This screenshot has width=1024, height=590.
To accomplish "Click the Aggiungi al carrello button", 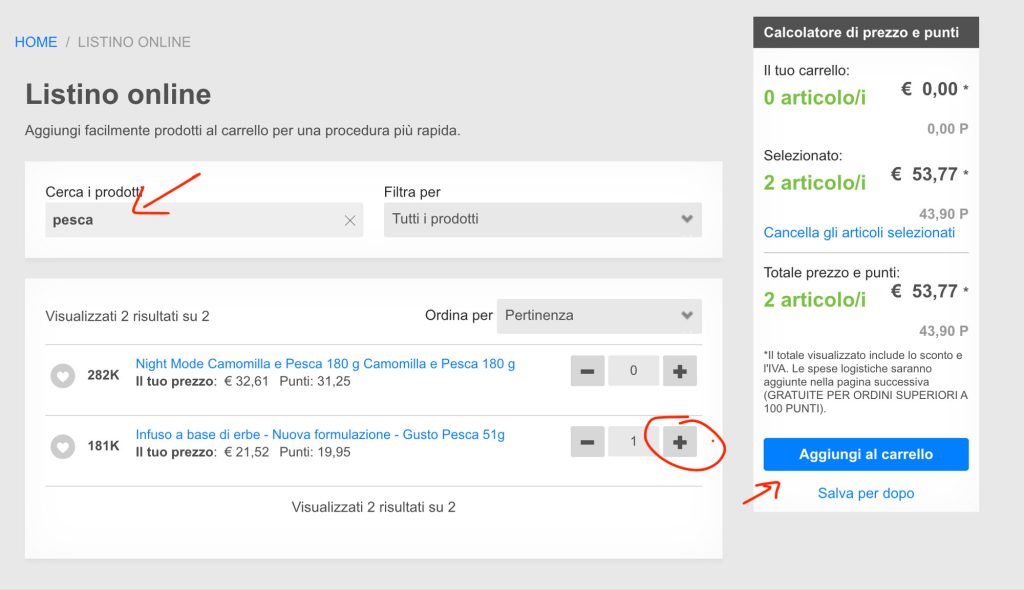I will point(866,454).
